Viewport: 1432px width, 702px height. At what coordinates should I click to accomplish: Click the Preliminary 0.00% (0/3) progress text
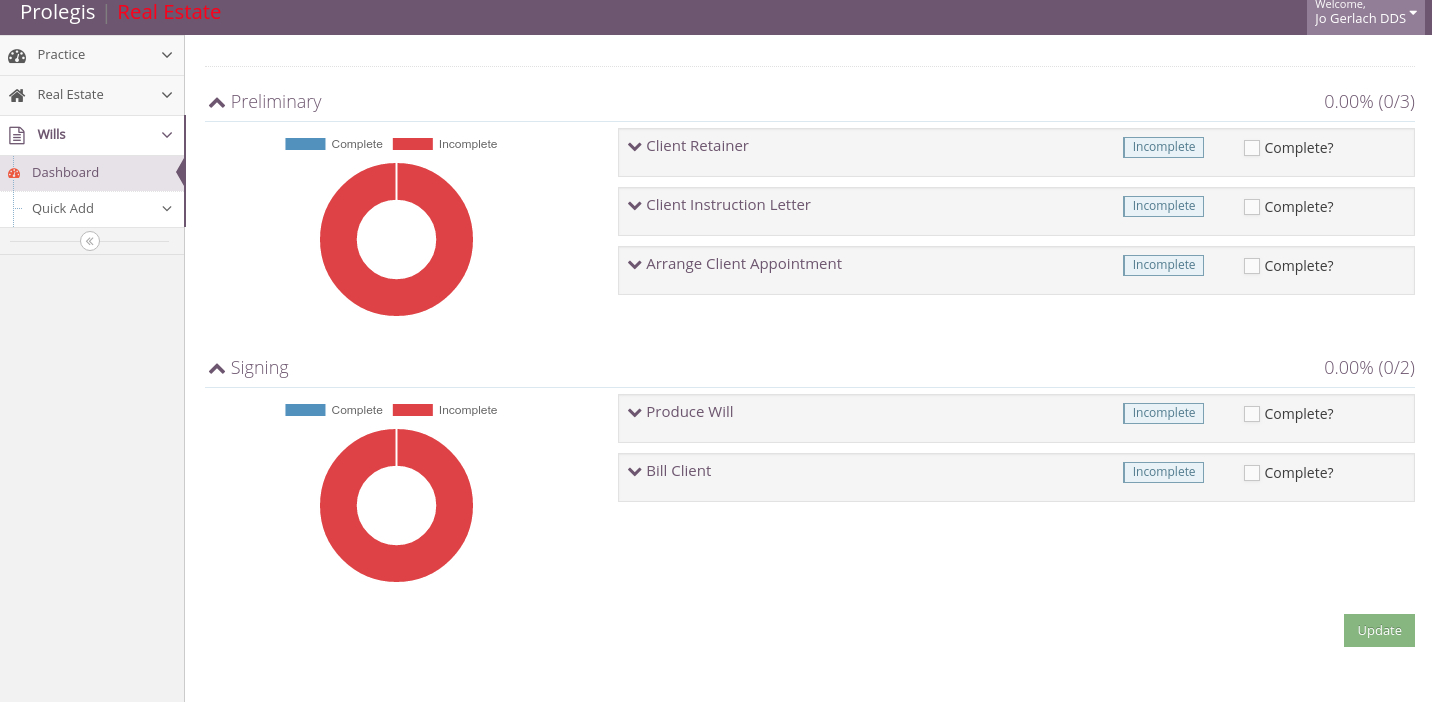point(1369,102)
